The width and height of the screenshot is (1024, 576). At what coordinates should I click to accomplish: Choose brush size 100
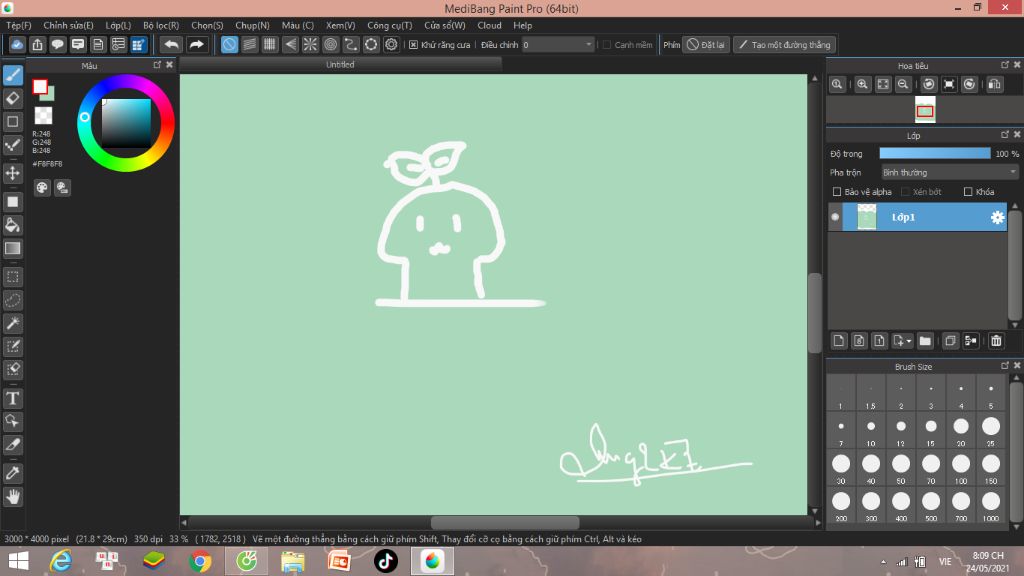(x=961, y=468)
